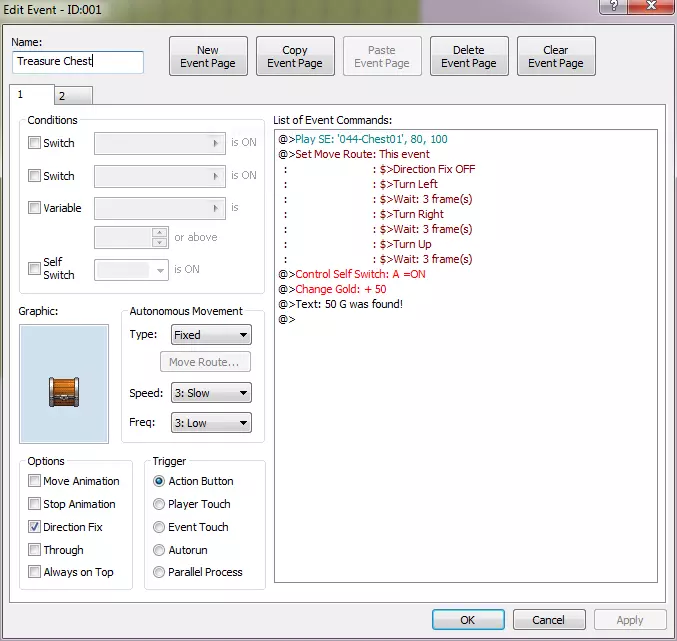677x641 pixels.
Task: Uncheck the Direction Fix option
Action: (34, 526)
